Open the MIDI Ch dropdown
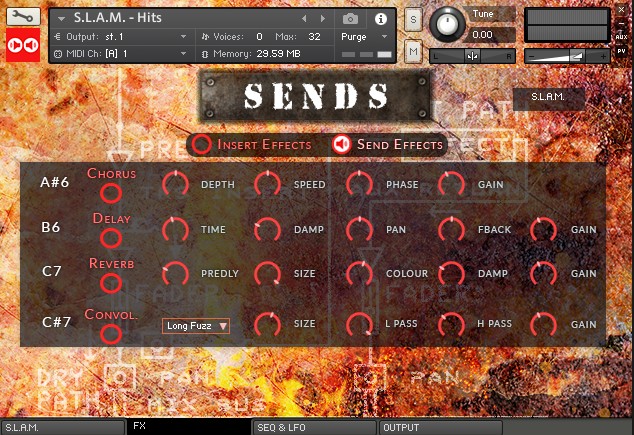 pyautogui.click(x=120, y=53)
